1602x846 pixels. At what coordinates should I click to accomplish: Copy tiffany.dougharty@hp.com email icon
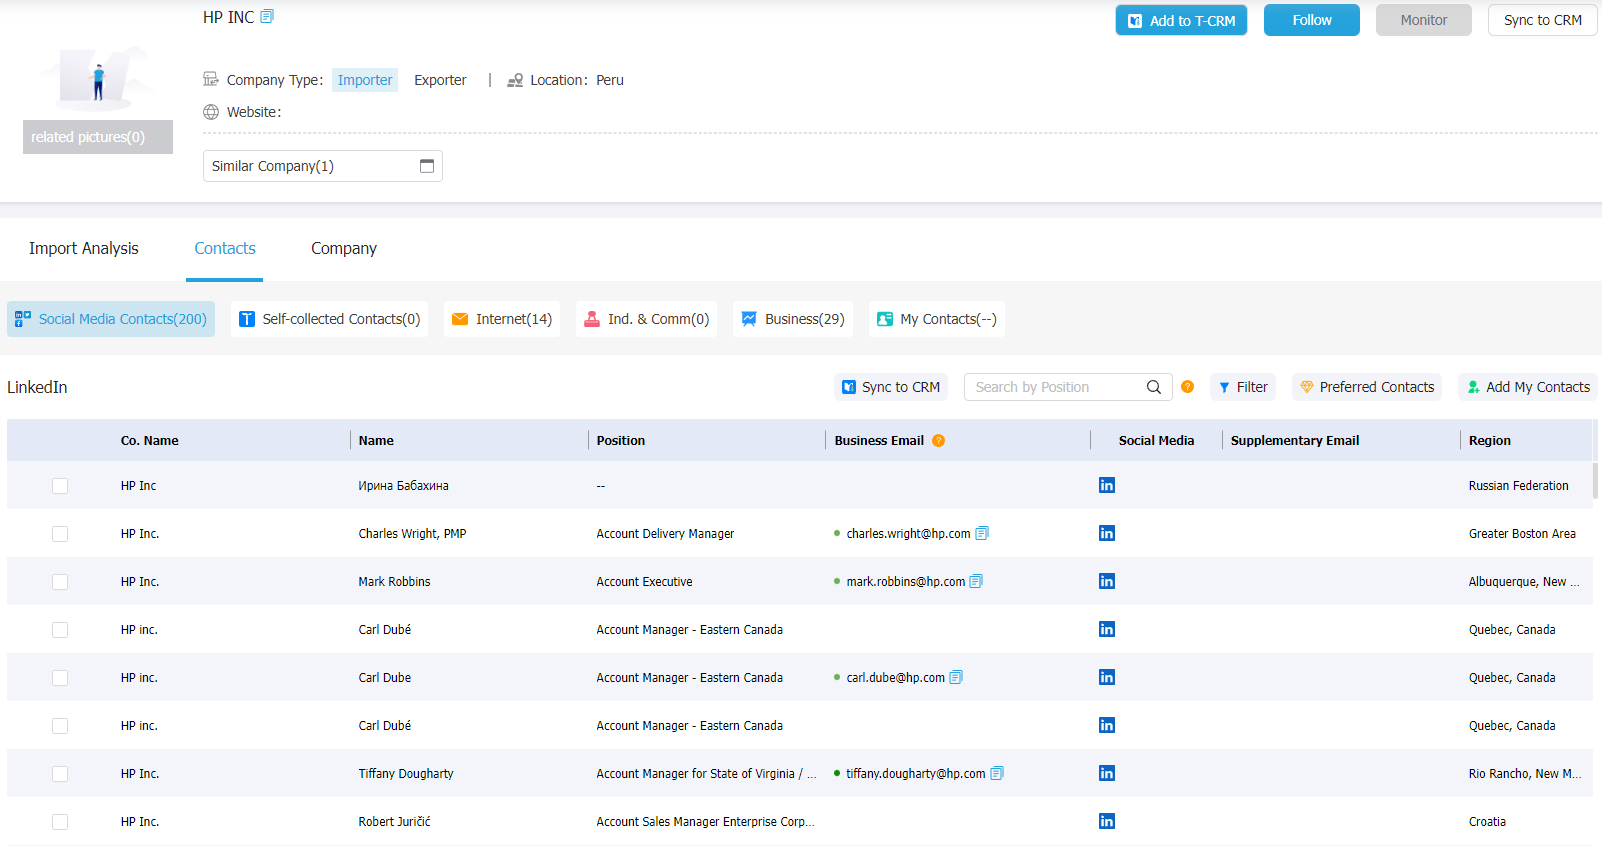[x=997, y=773]
